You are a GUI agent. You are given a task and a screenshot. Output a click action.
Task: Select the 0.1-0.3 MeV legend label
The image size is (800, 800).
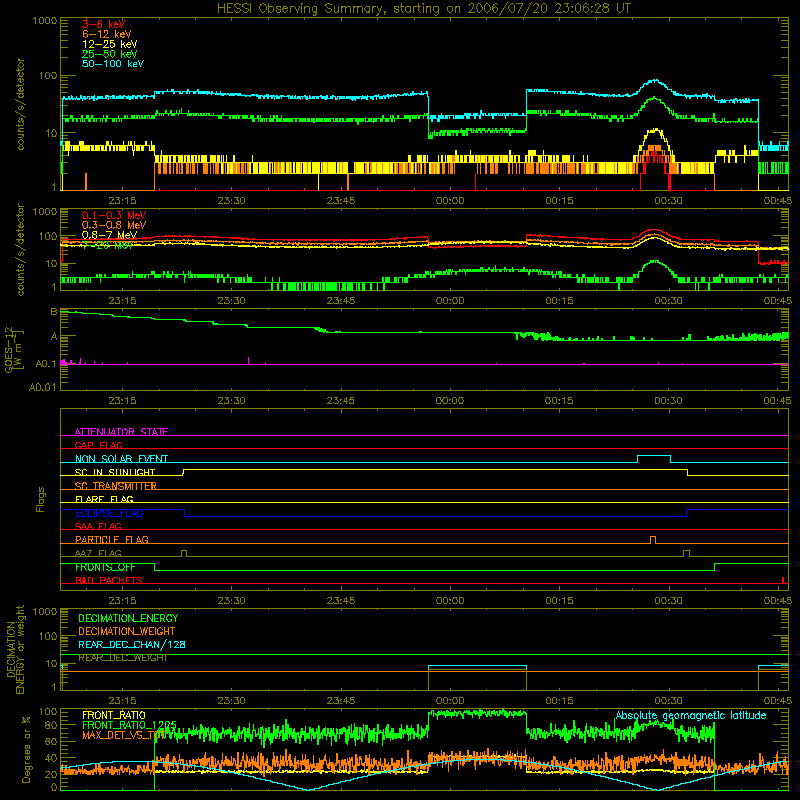pos(114,215)
